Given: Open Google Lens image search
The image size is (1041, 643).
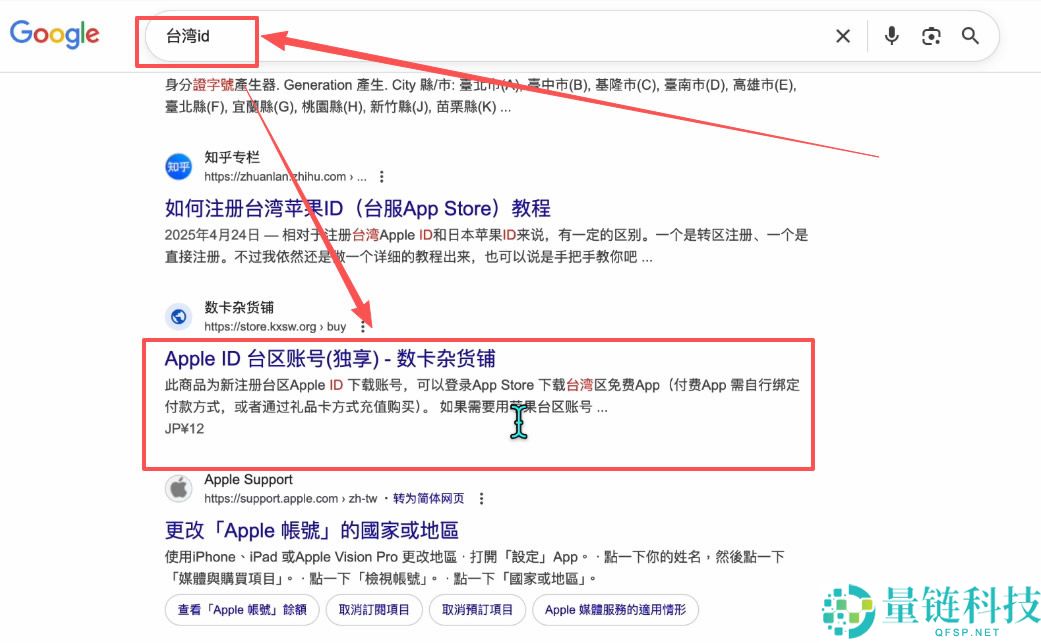Looking at the screenshot, I should (x=931, y=35).
